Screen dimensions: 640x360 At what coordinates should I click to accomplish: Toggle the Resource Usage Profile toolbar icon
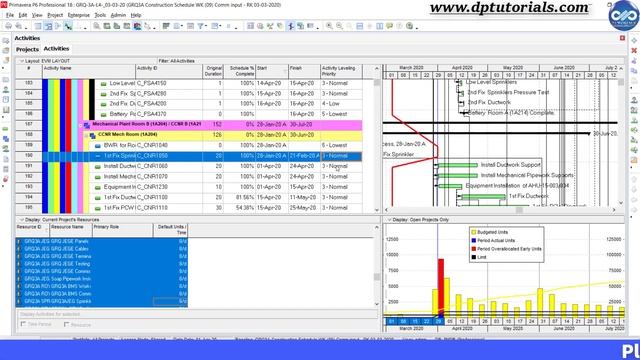(138, 26)
